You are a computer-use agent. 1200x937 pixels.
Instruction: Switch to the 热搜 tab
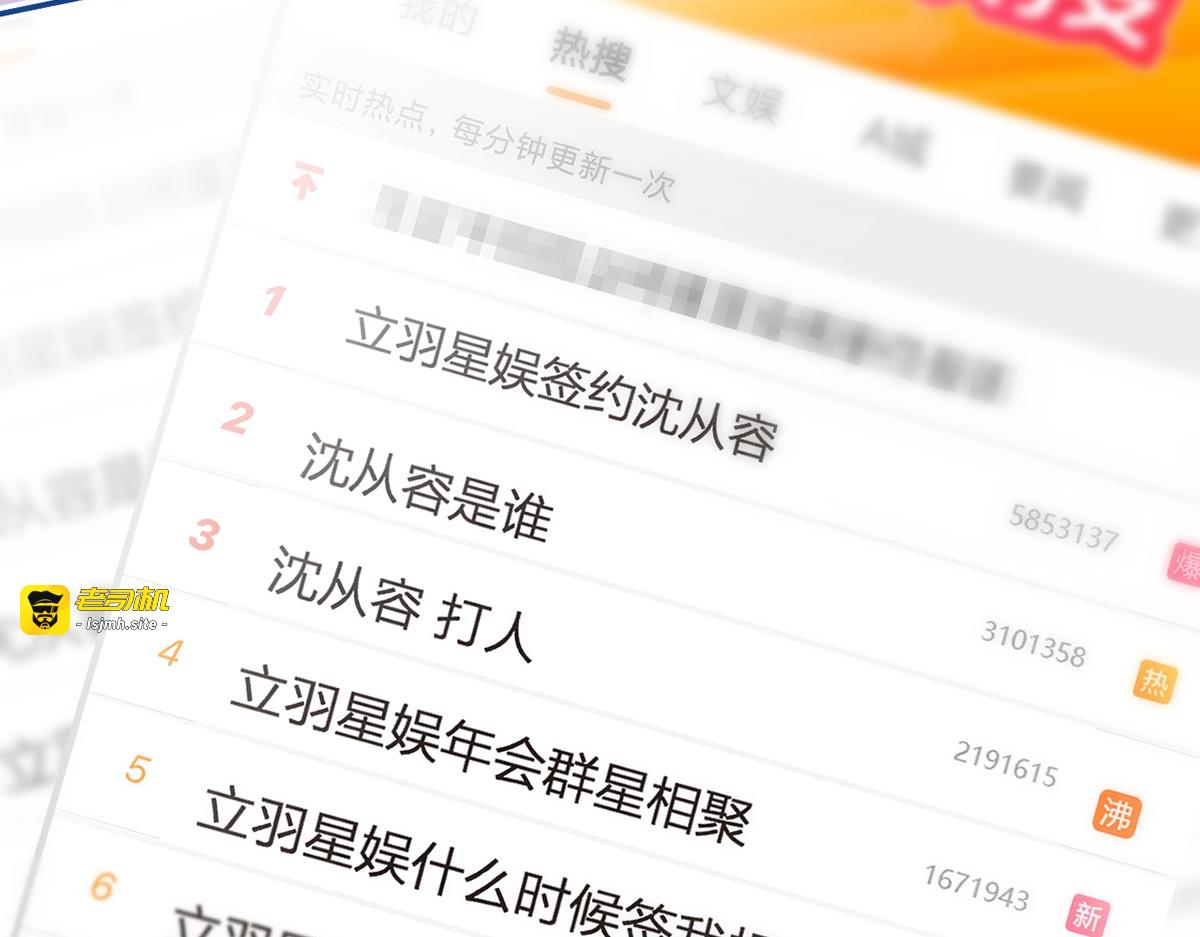click(x=590, y=58)
